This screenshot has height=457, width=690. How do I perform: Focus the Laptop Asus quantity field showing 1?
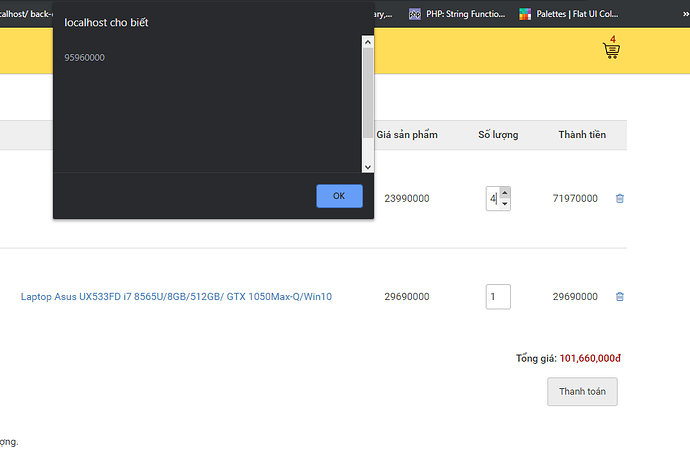pyautogui.click(x=498, y=297)
